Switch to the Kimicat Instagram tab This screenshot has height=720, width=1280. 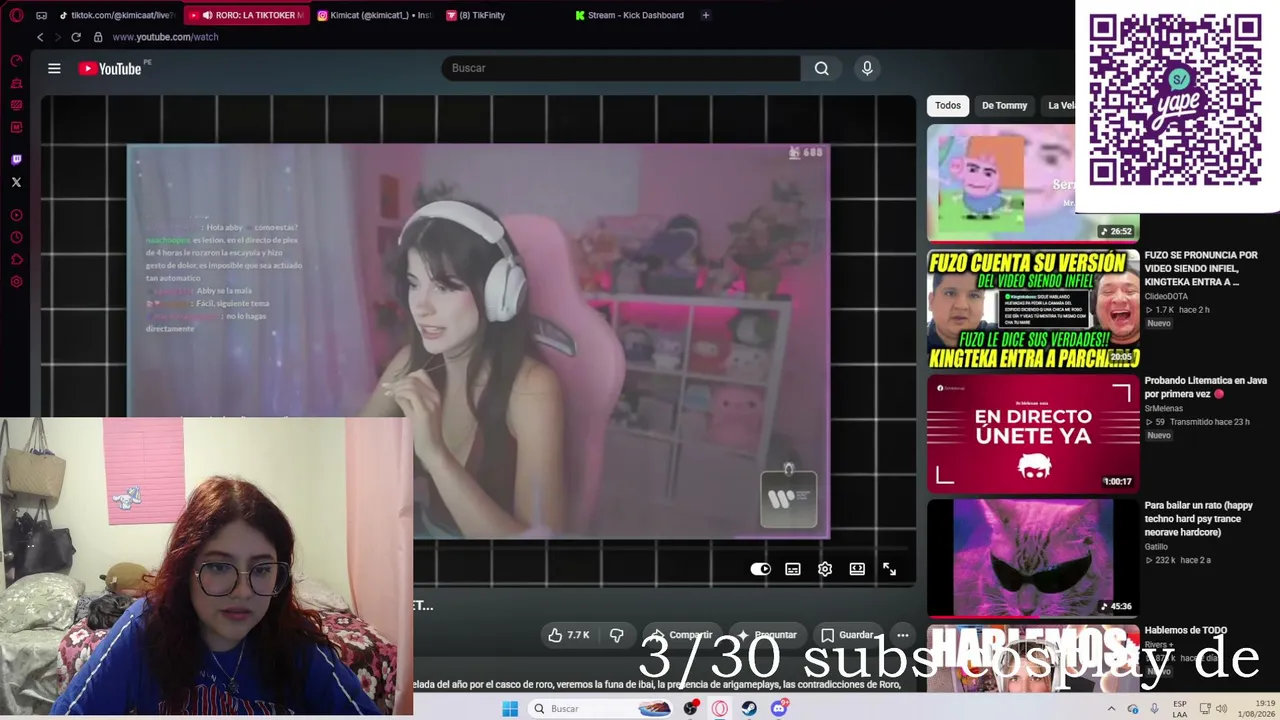coord(373,15)
